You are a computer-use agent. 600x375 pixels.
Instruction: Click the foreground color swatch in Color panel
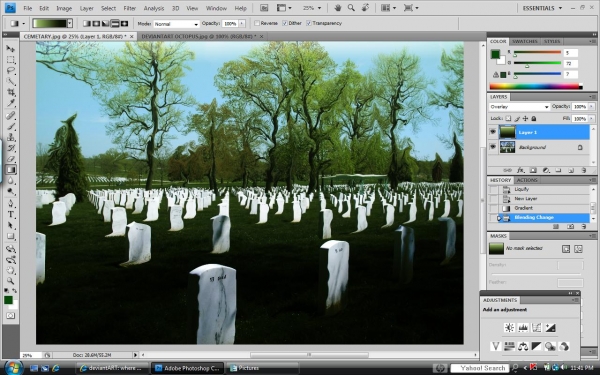tap(496, 54)
